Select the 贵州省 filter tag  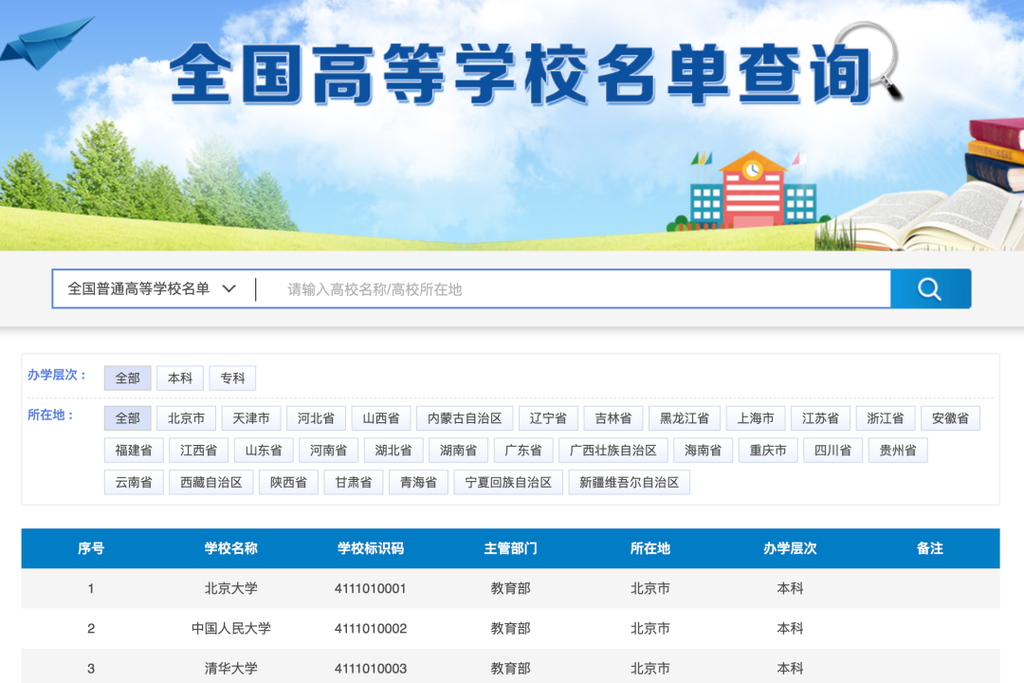pyautogui.click(x=898, y=450)
